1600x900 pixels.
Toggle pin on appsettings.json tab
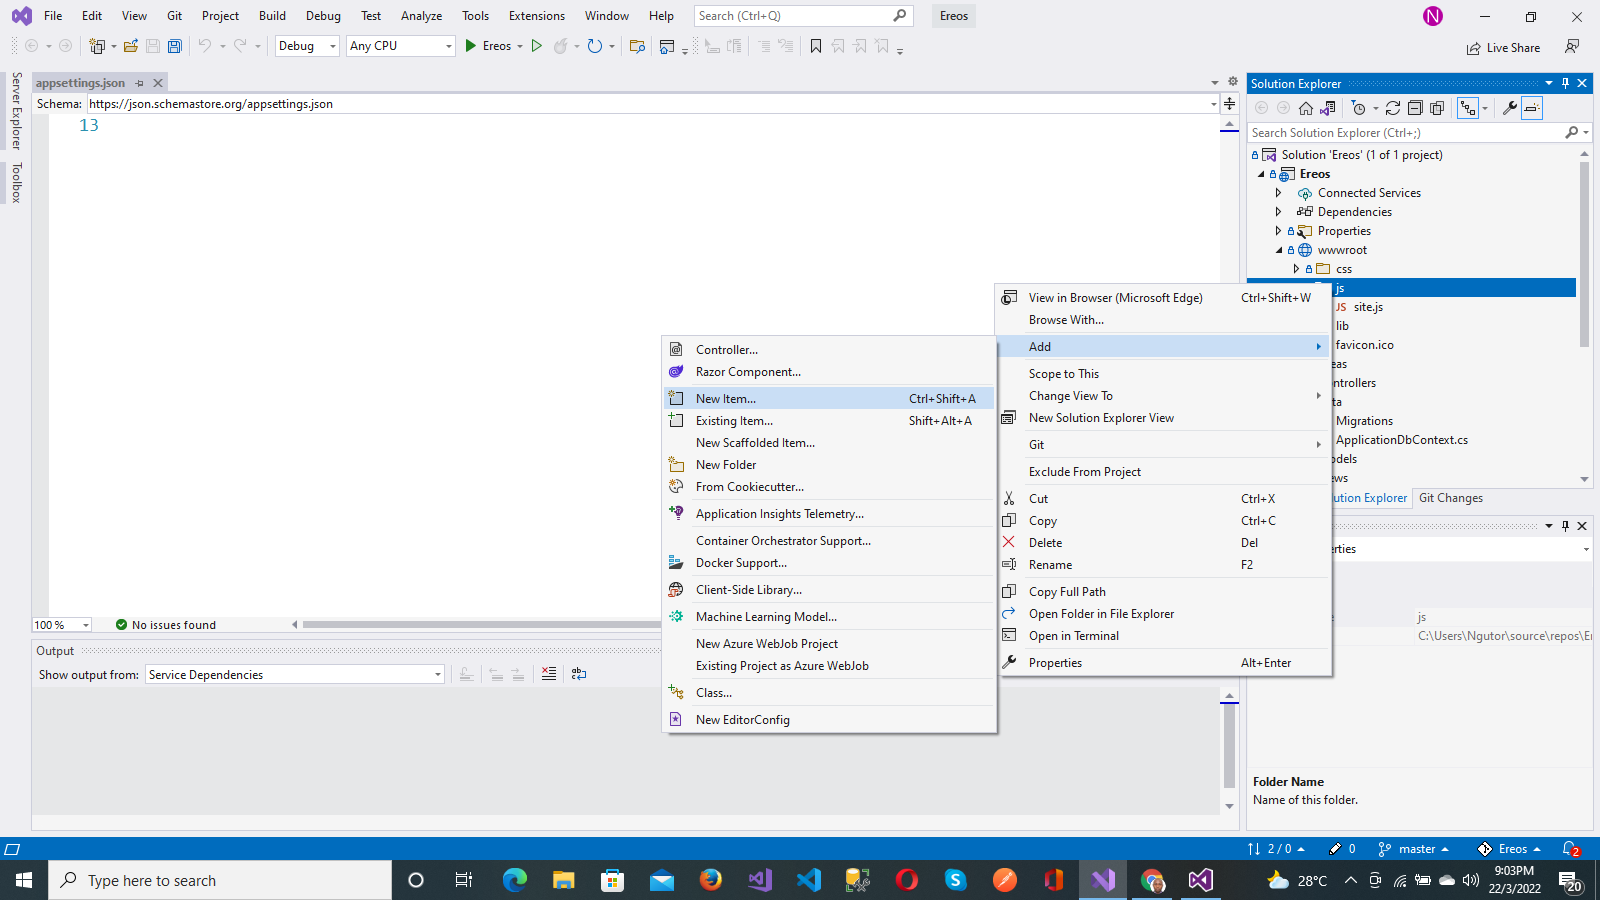(140, 83)
